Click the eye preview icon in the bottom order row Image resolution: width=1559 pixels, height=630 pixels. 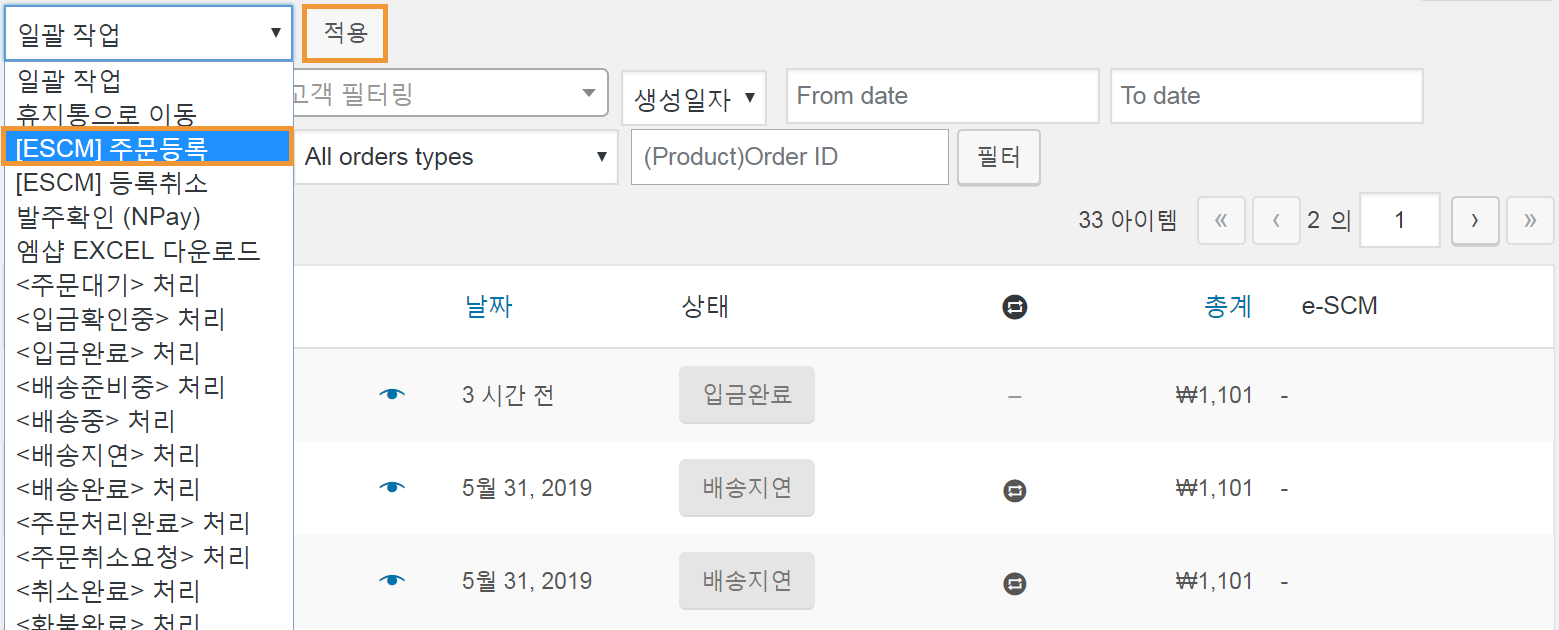point(393,581)
